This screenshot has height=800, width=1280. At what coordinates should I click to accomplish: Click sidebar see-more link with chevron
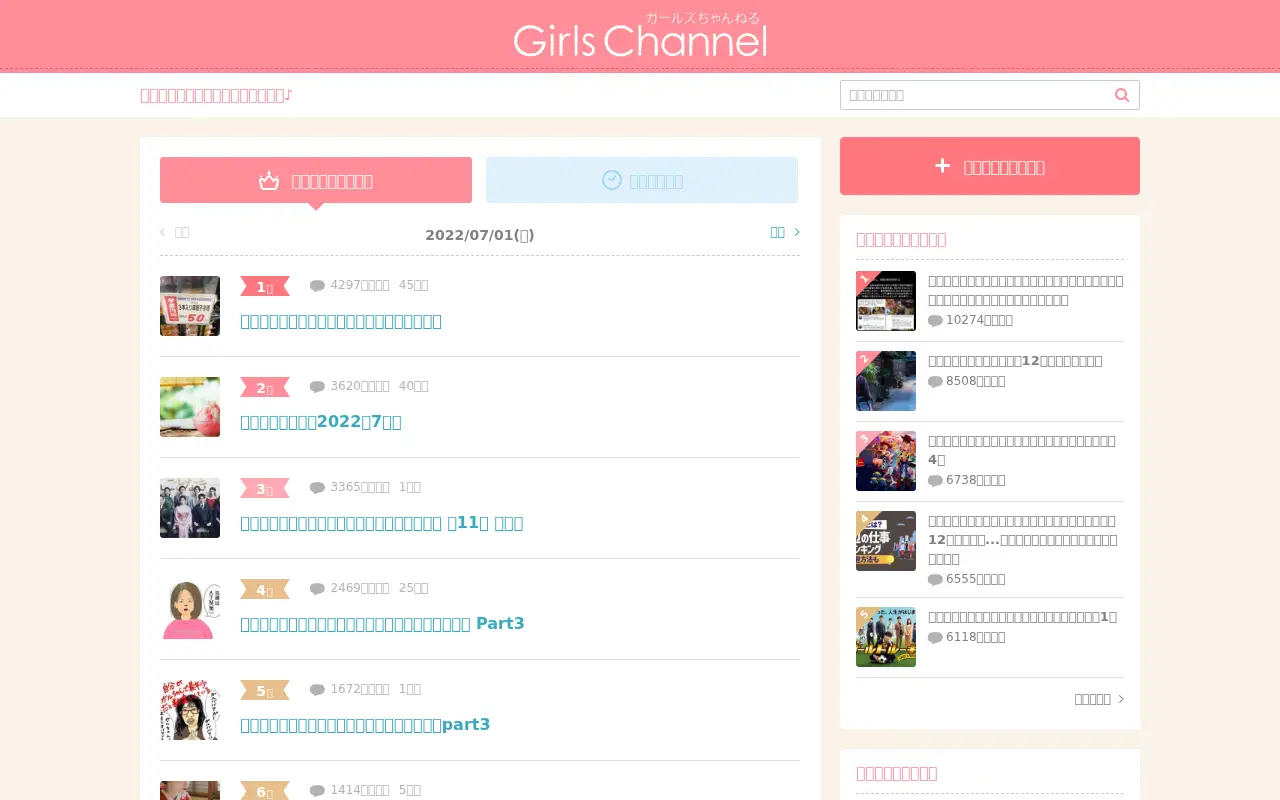click(1099, 699)
